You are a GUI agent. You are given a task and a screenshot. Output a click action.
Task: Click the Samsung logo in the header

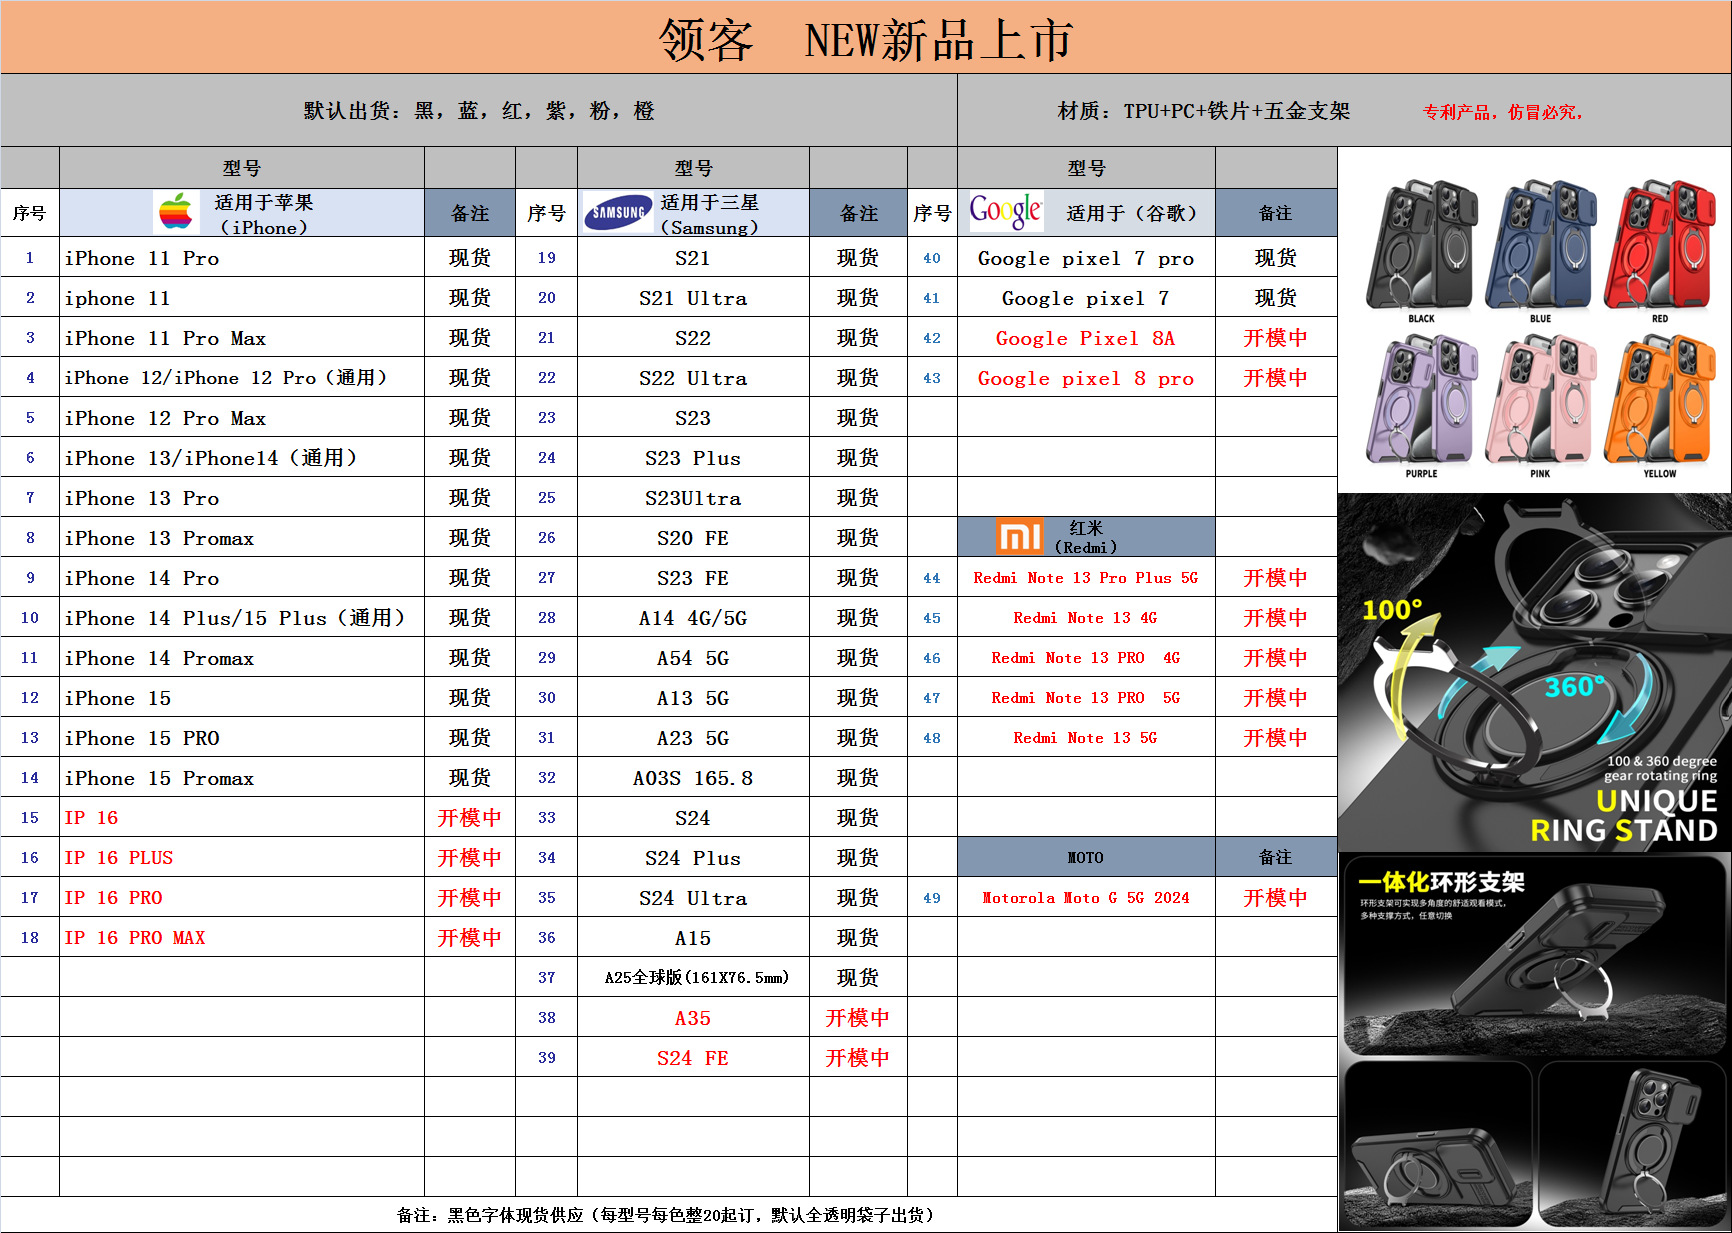(x=617, y=212)
